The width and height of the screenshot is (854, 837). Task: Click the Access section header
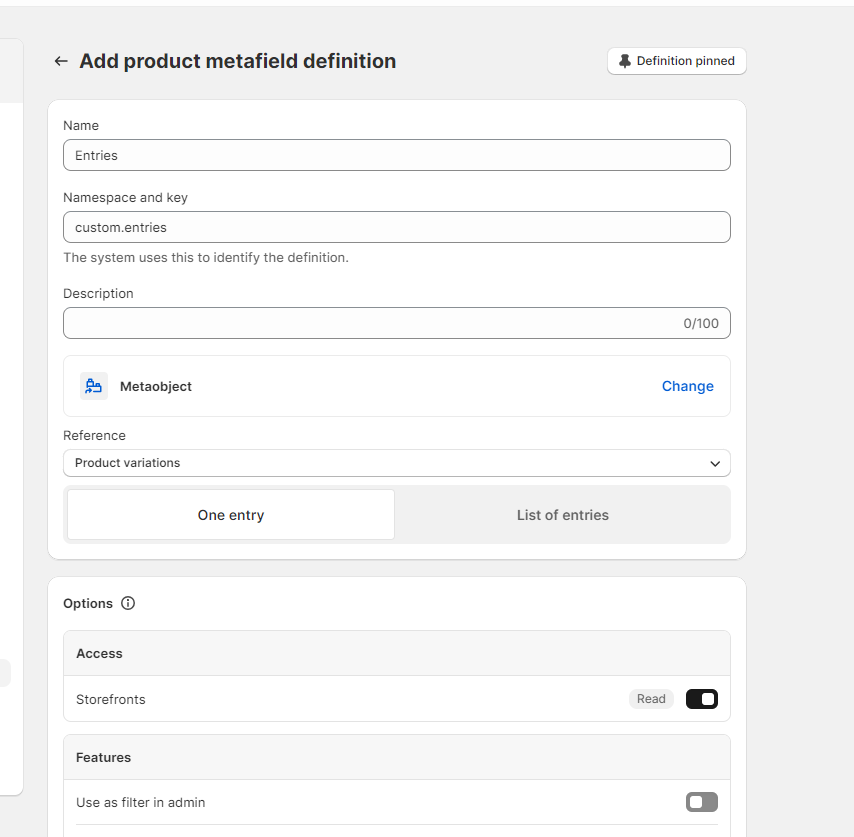coord(99,653)
